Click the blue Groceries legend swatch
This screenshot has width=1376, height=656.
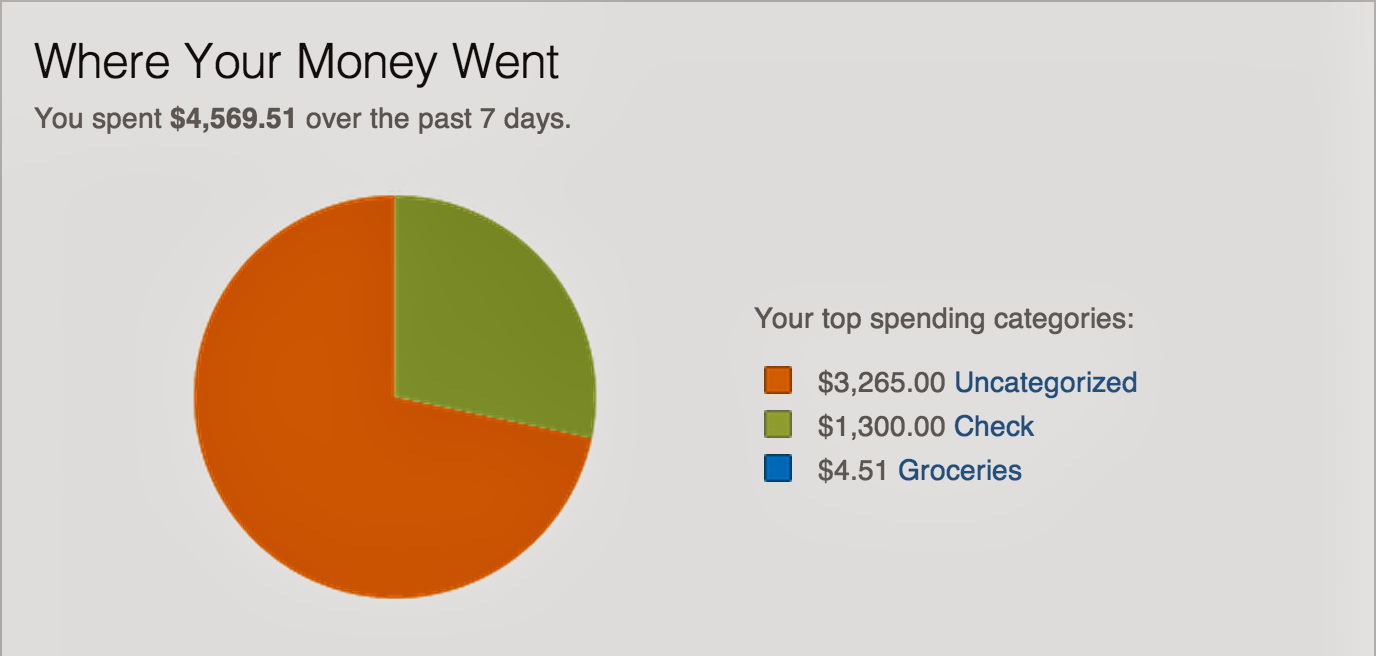click(778, 469)
